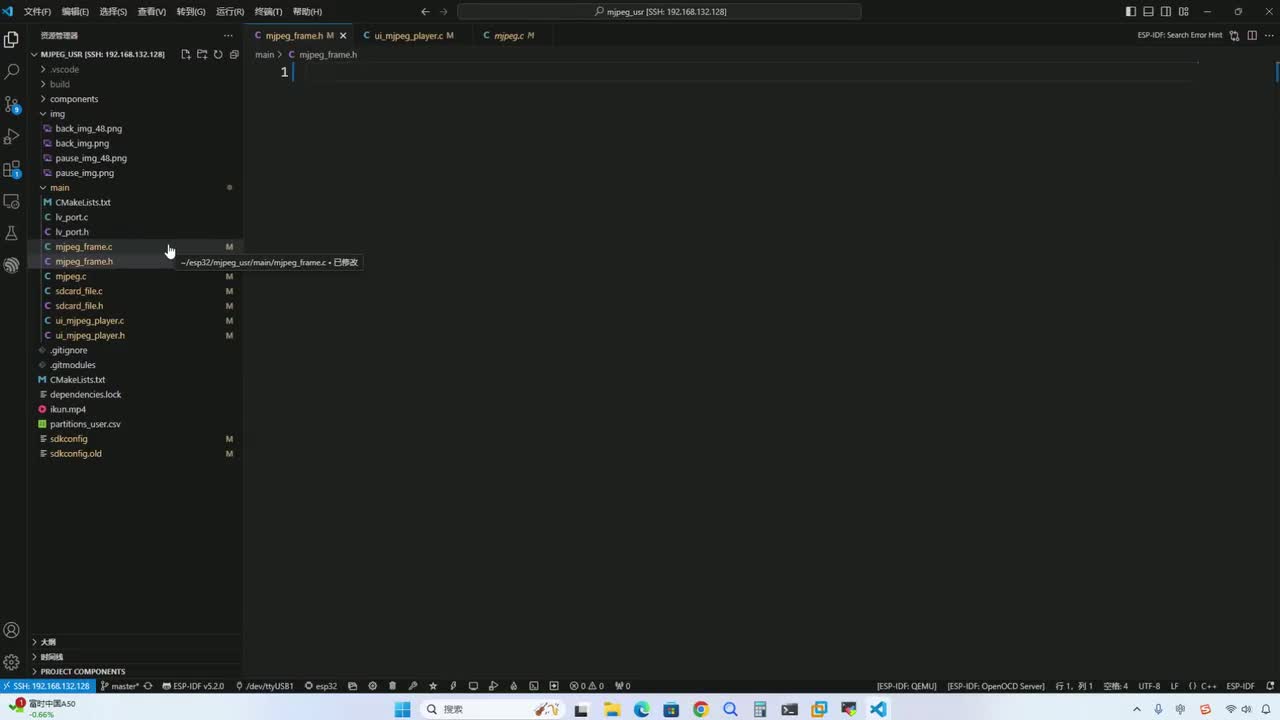Build project with wrench icon
This screenshot has height=720, width=1280.
pos(412,686)
